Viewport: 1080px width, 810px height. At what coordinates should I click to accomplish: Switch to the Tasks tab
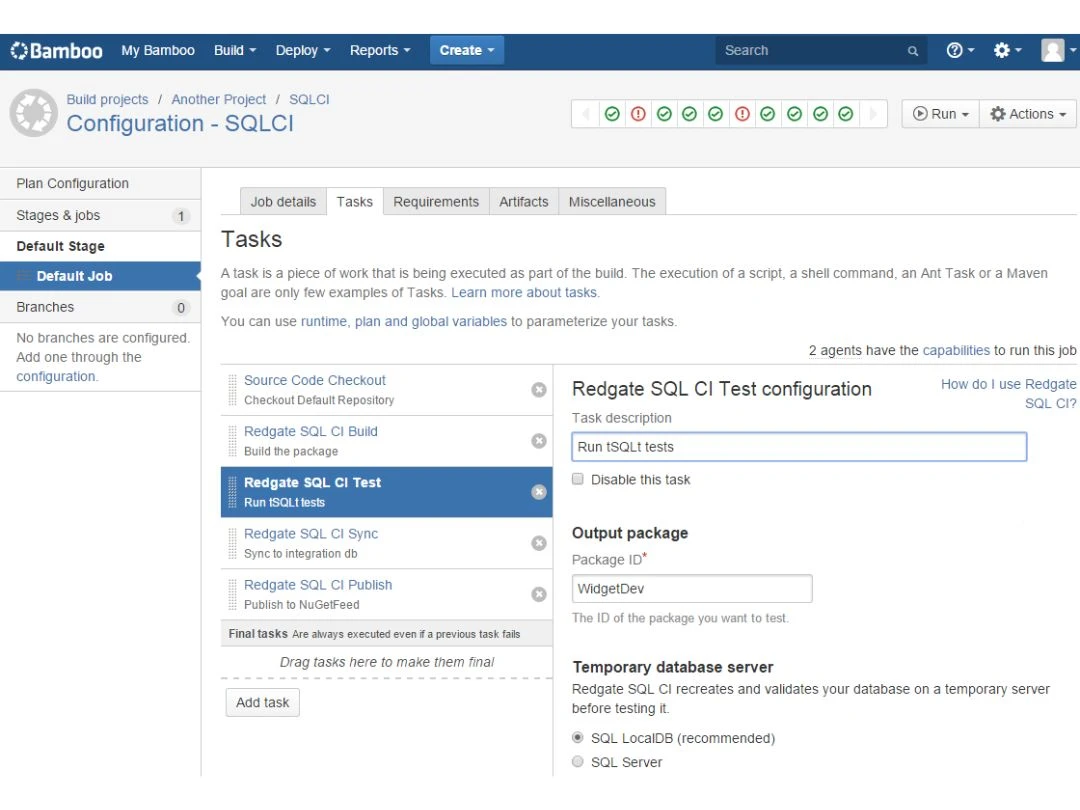point(355,202)
